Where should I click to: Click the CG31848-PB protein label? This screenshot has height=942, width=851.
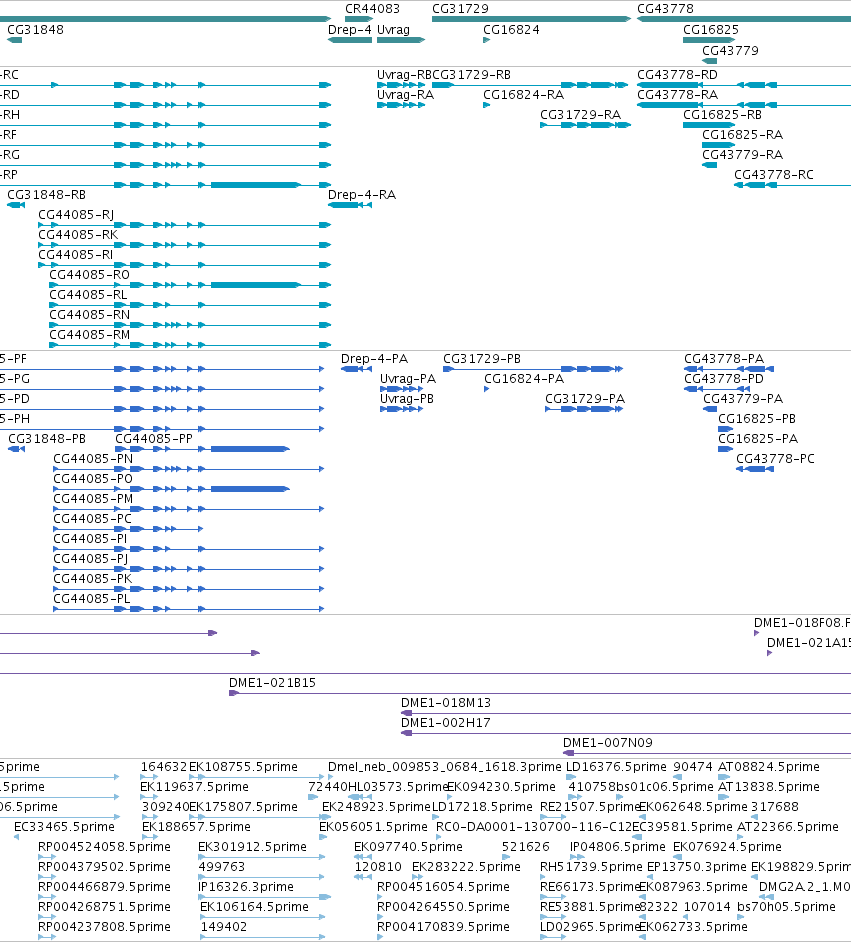[47, 439]
